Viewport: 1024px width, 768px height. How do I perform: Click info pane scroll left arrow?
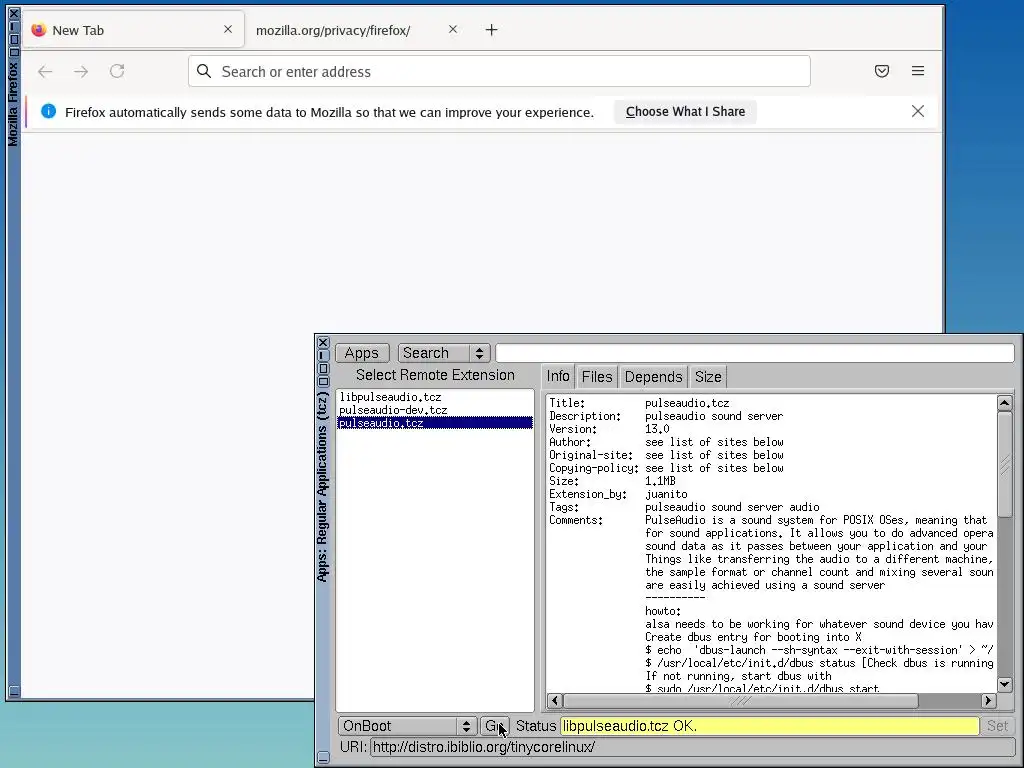554,701
